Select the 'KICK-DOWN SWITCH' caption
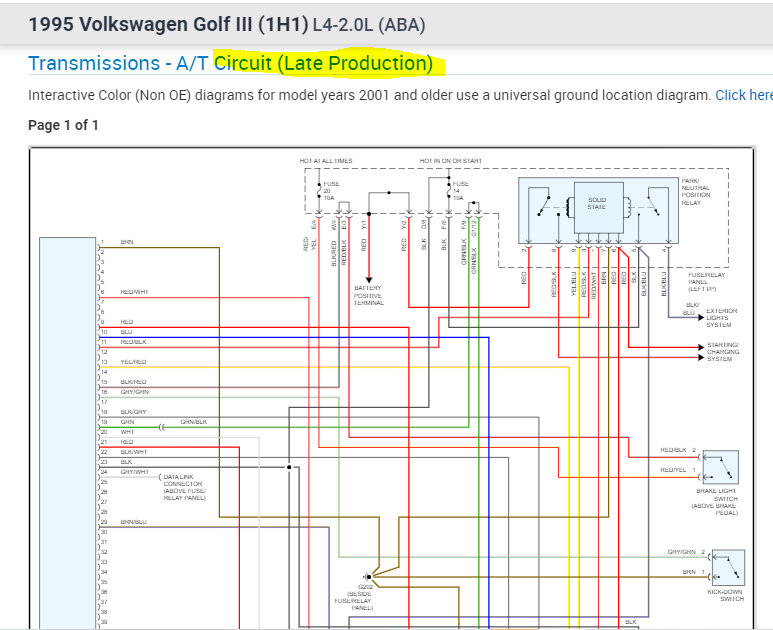Screen dimensions: 773x630 [x=726, y=595]
